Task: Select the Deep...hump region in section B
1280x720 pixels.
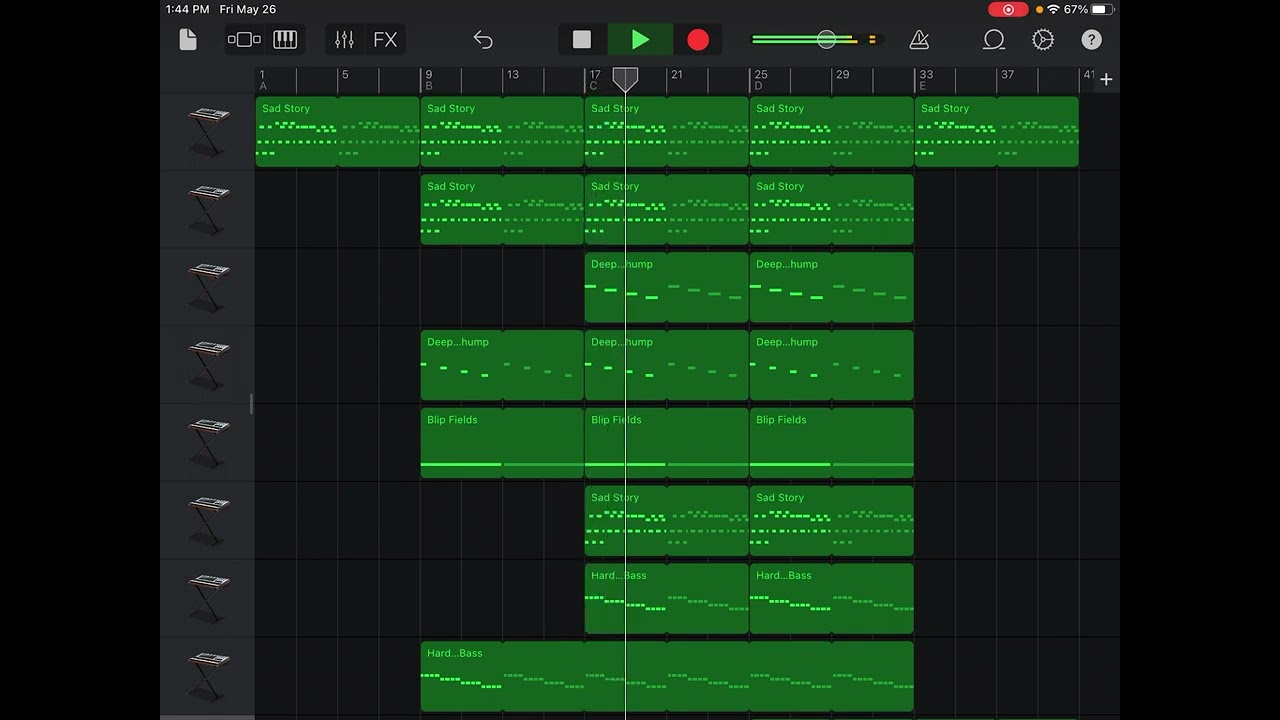Action: pyautogui.click(x=502, y=365)
